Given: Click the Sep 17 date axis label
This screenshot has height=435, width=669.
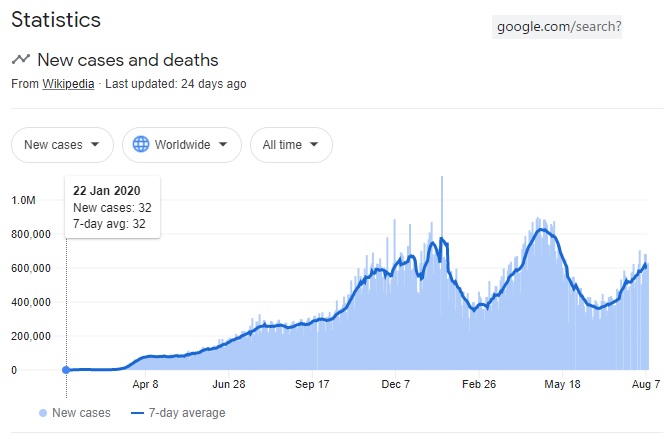Looking at the screenshot, I should [x=312, y=384].
